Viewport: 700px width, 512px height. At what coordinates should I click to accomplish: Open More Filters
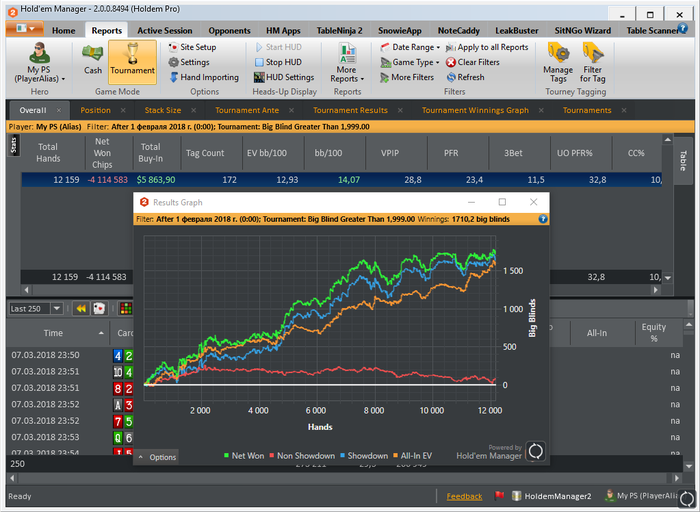pos(407,77)
